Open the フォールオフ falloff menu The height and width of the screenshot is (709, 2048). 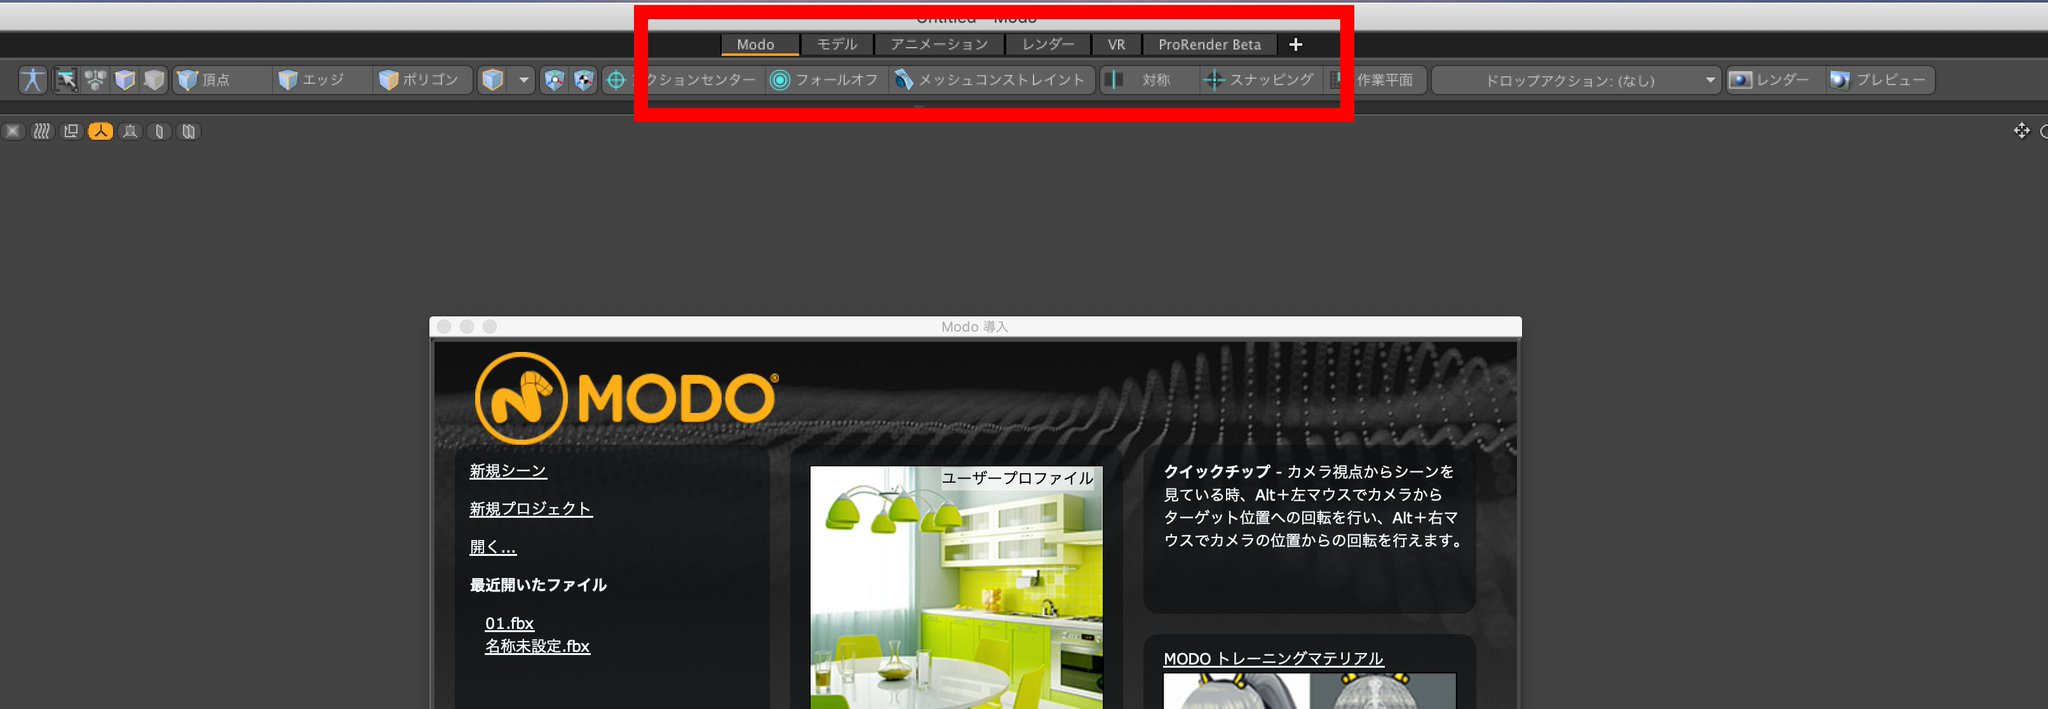coord(826,80)
